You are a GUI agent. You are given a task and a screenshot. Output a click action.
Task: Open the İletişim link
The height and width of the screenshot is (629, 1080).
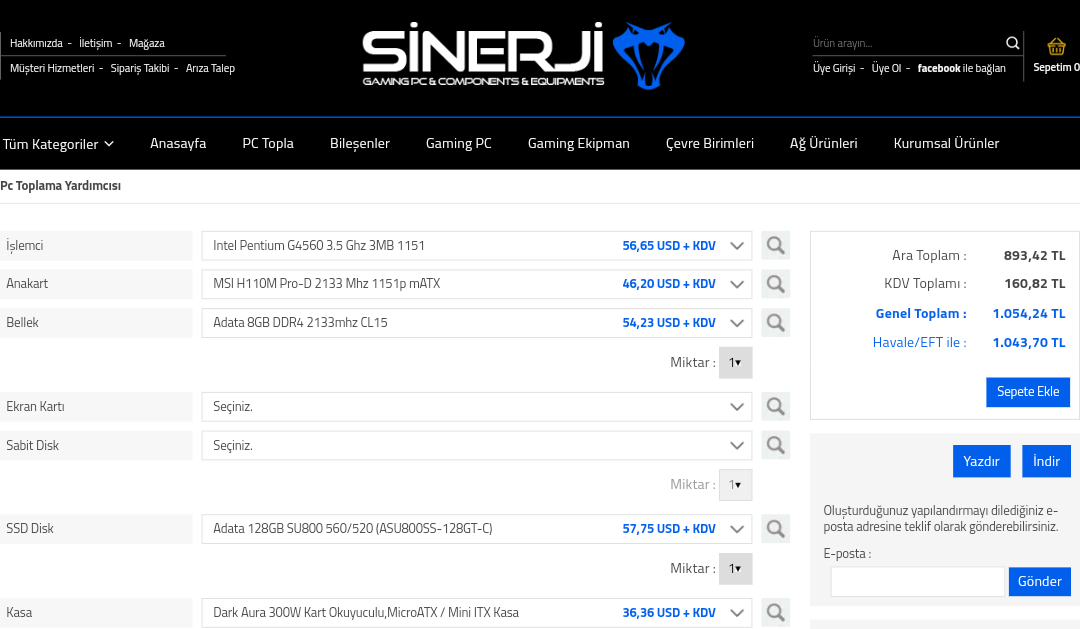95,43
